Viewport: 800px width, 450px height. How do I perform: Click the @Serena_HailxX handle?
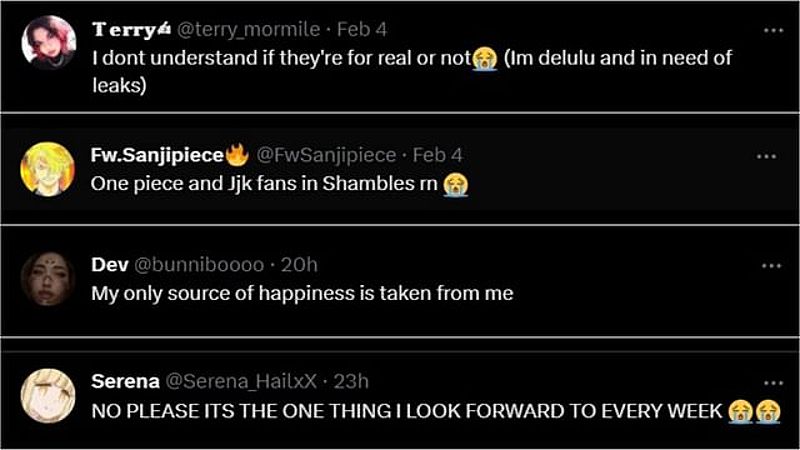pyautogui.click(x=241, y=381)
